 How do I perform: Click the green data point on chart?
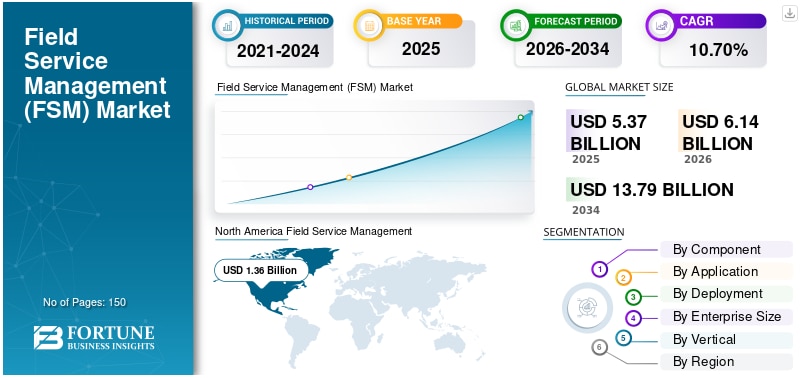tap(520, 117)
